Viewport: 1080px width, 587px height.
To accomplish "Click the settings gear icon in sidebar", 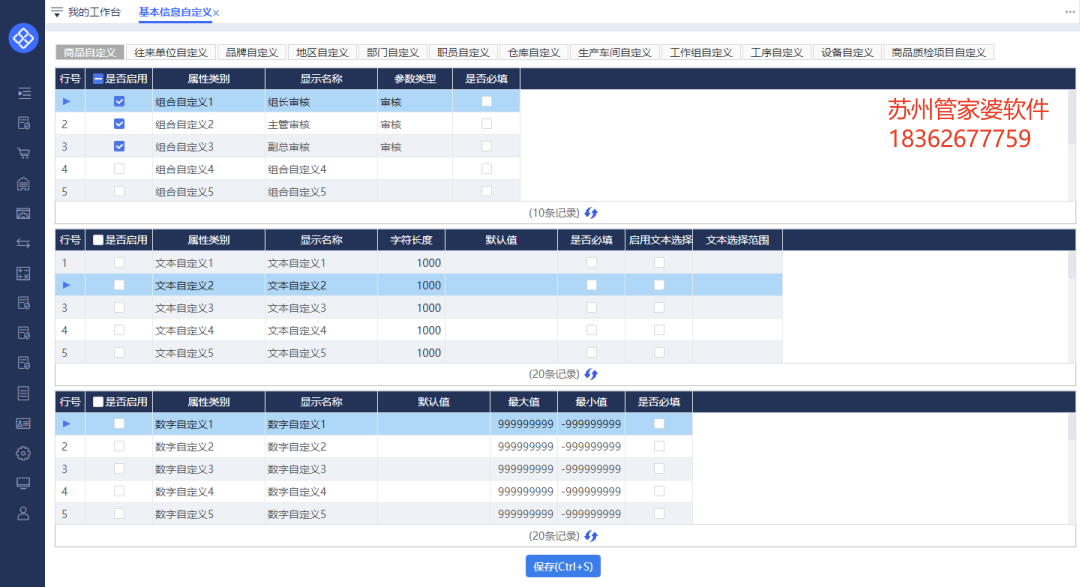I will pyautogui.click(x=22, y=453).
